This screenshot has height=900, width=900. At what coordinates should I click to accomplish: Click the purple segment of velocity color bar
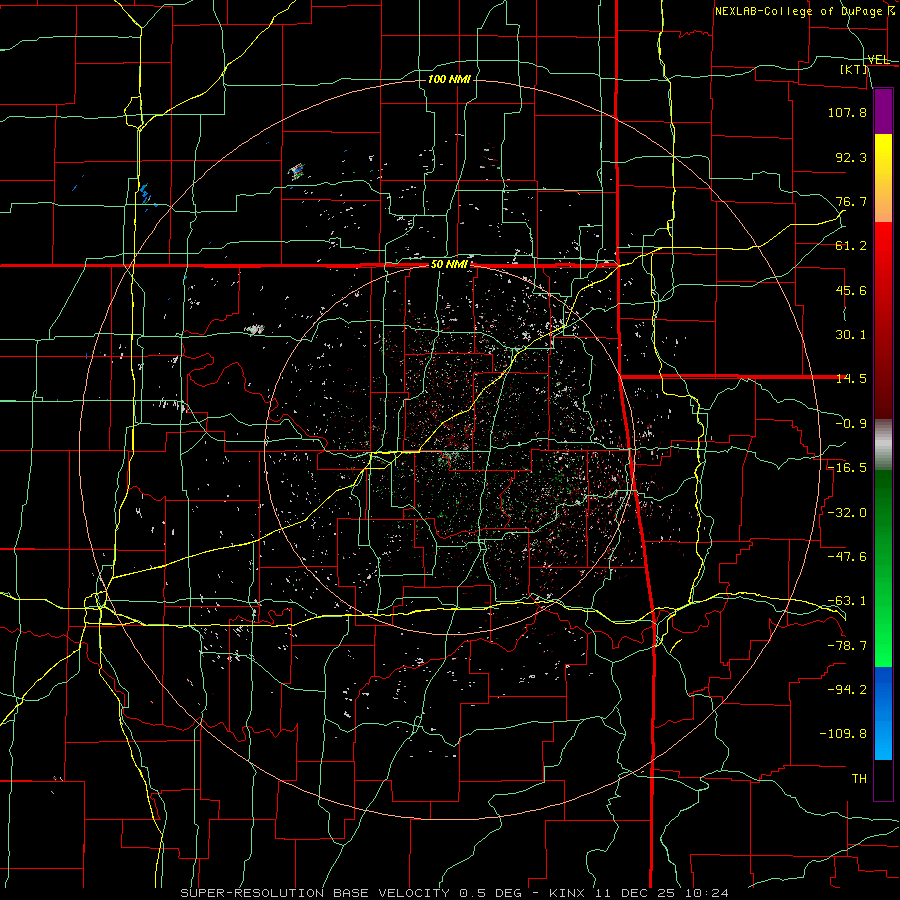[883, 111]
